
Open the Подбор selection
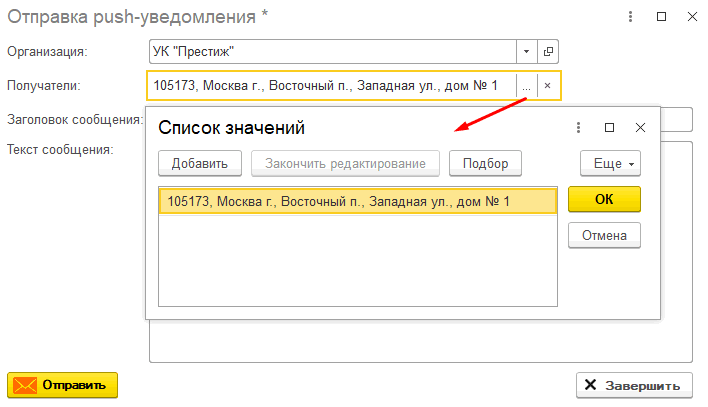[485, 163]
